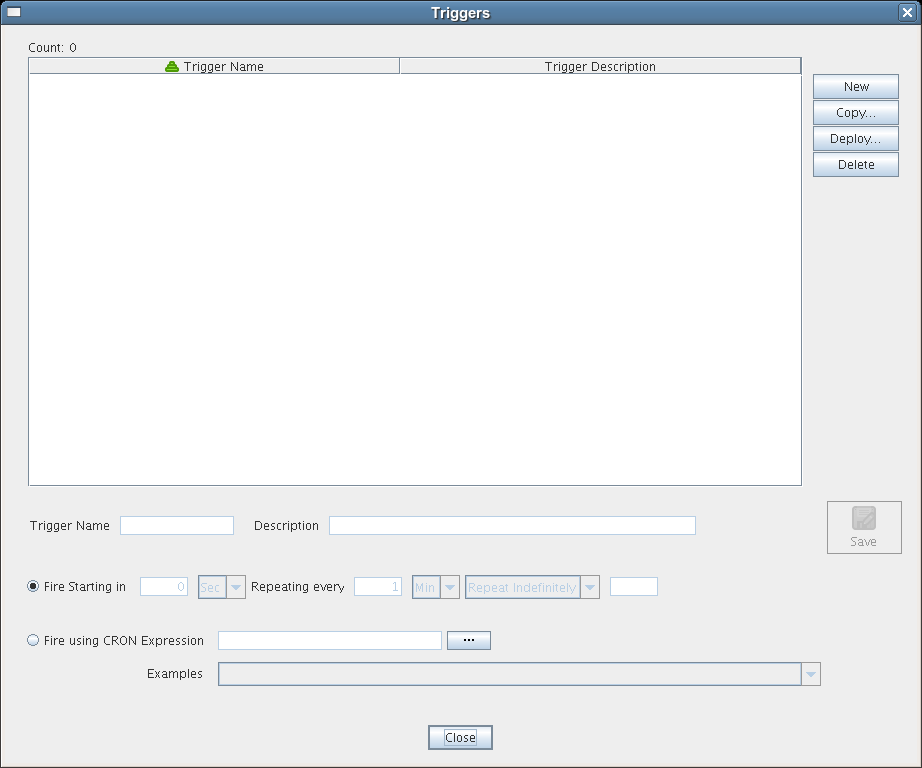Click the repeat count field

[634, 586]
